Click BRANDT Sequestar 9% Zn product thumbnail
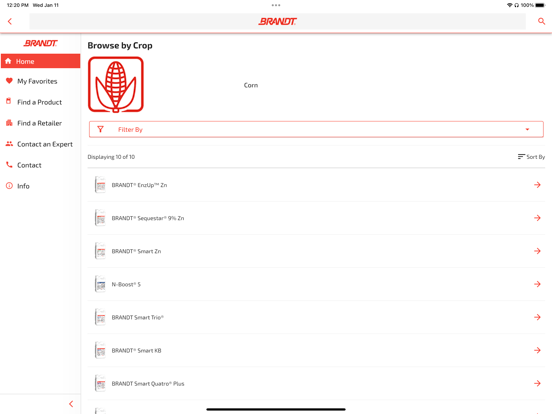The width and height of the screenshot is (552, 414). pyautogui.click(x=100, y=218)
